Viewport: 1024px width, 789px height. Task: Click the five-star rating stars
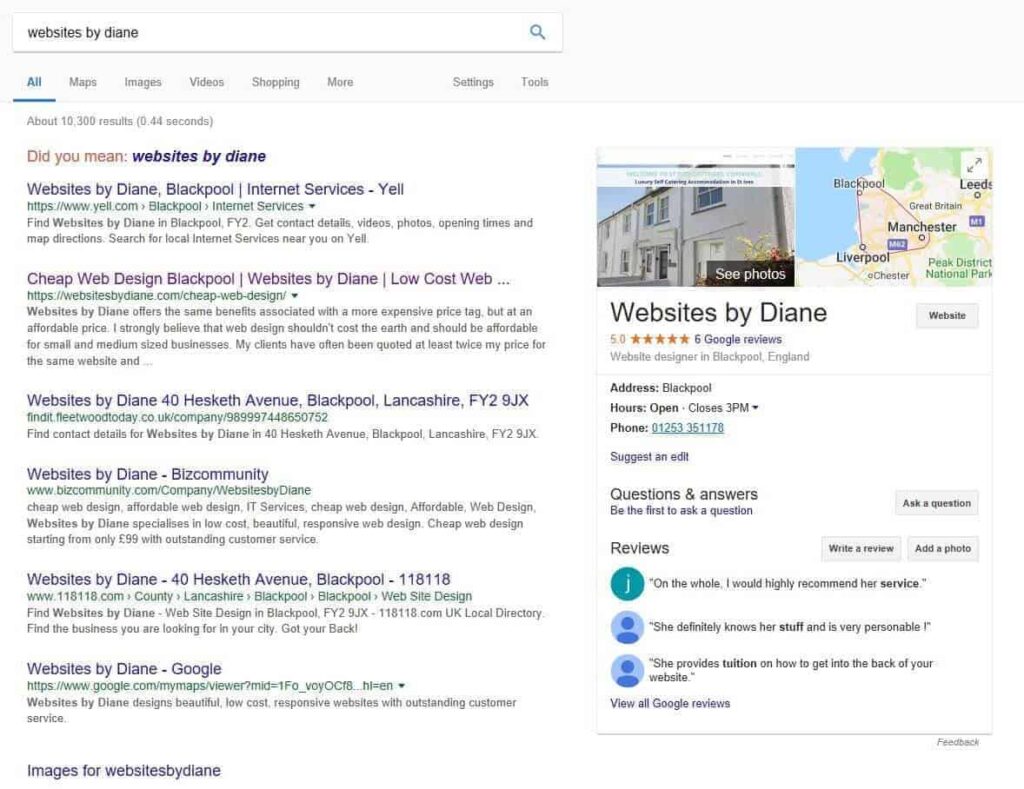[660, 339]
